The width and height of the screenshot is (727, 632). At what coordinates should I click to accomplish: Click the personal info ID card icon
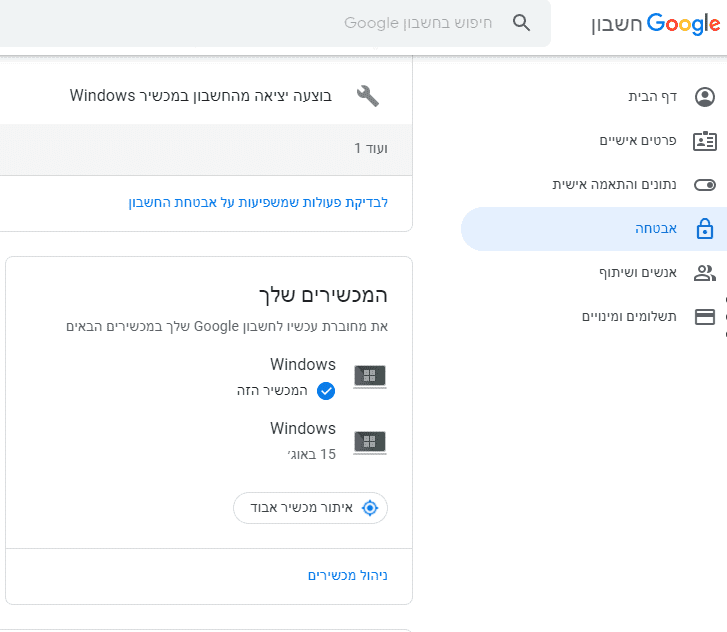pos(705,141)
